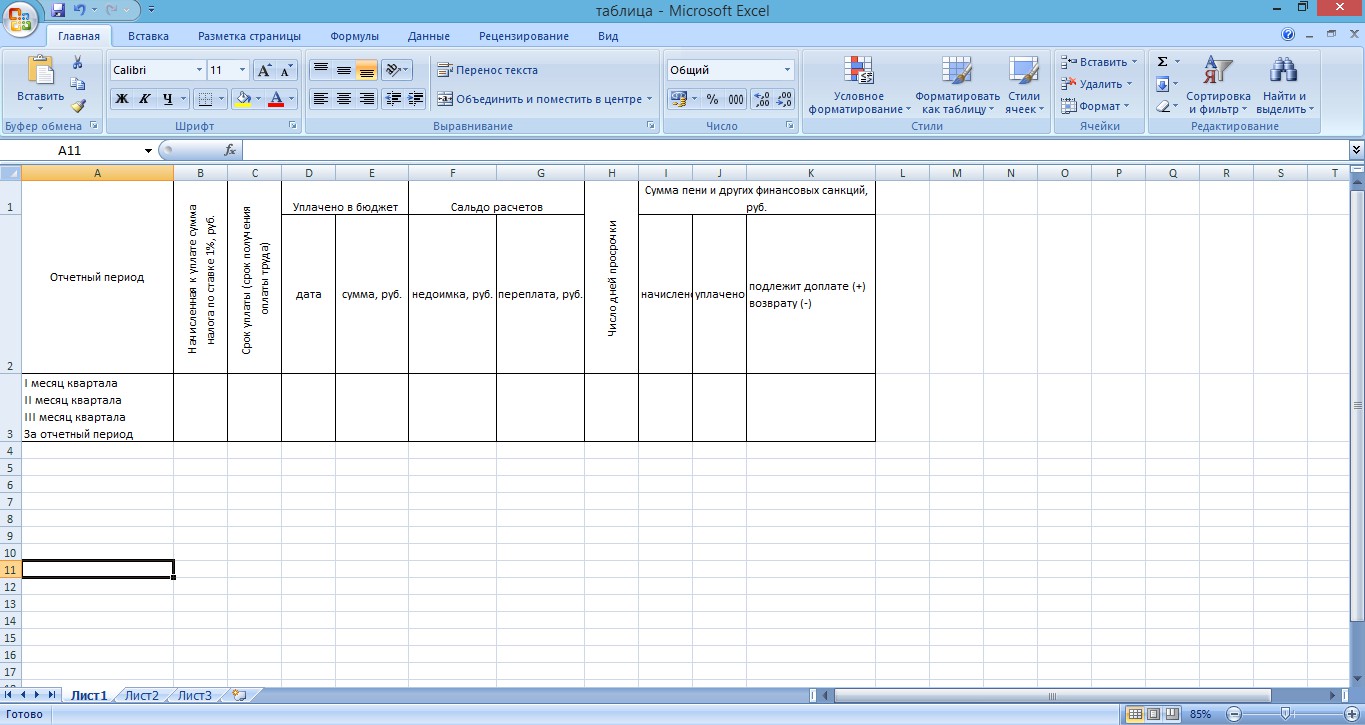The width and height of the screenshot is (1365, 725).
Task: Apply percent style
Action: (x=712, y=99)
